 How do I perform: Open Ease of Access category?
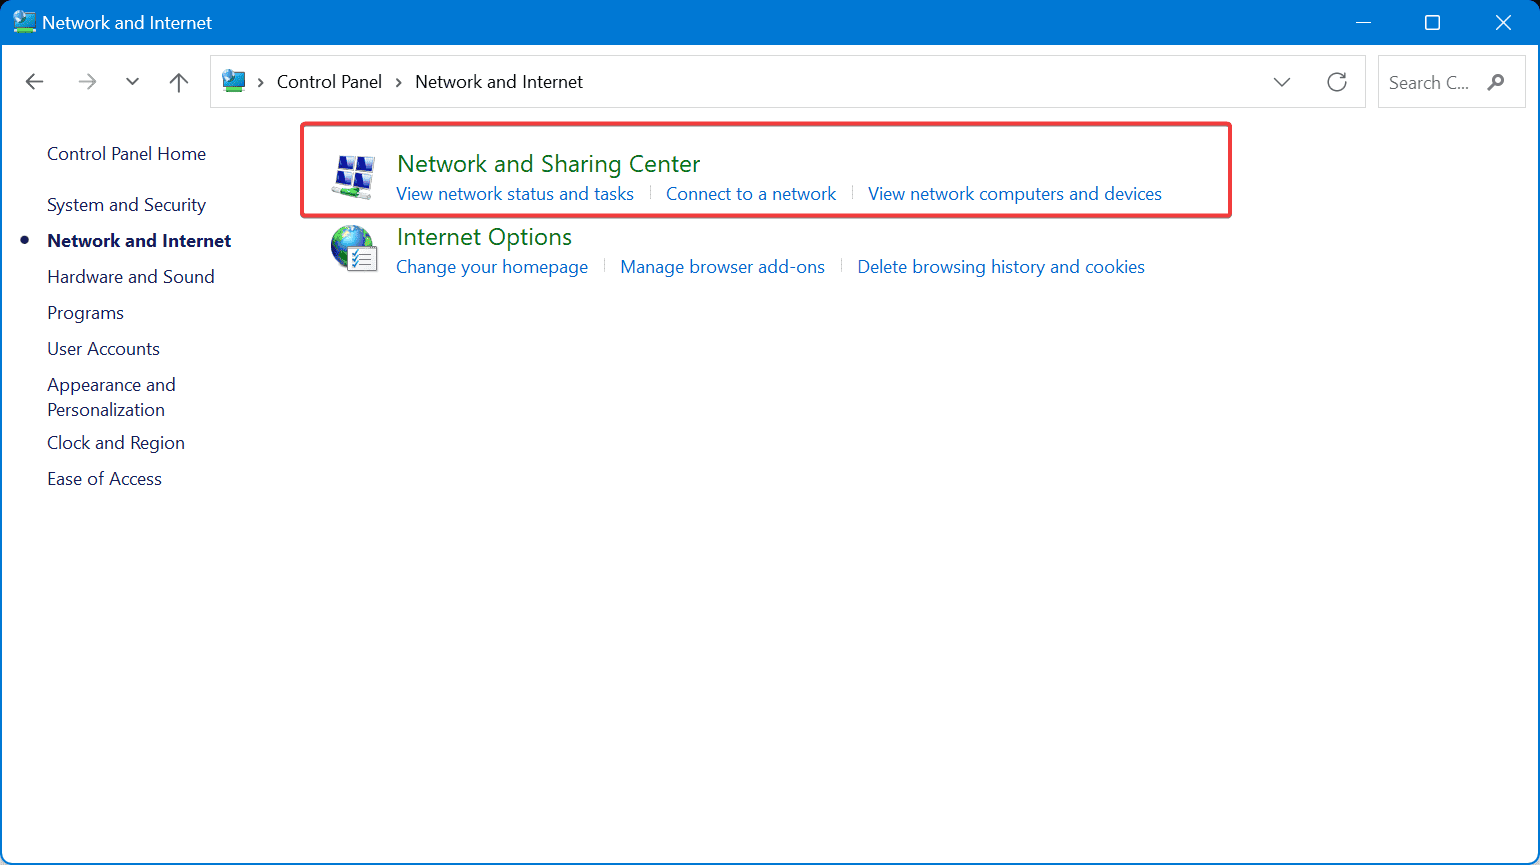pyautogui.click(x=105, y=479)
